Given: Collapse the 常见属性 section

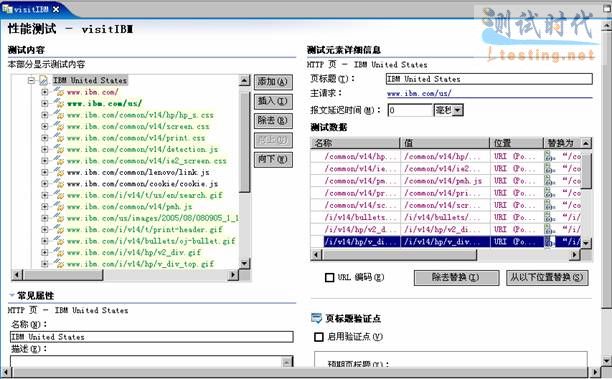Looking at the screenshot, I should [x=12, y=295].
